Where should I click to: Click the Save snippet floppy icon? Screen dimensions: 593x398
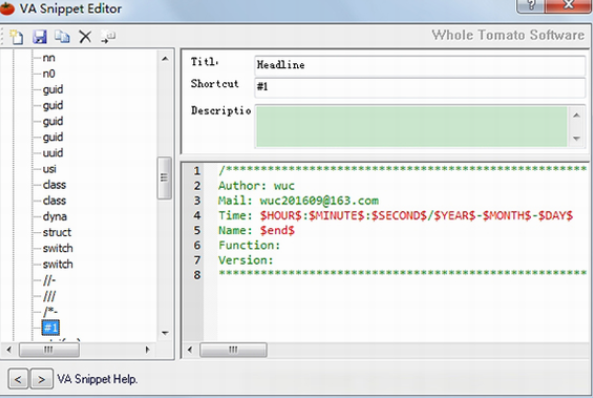40,37
